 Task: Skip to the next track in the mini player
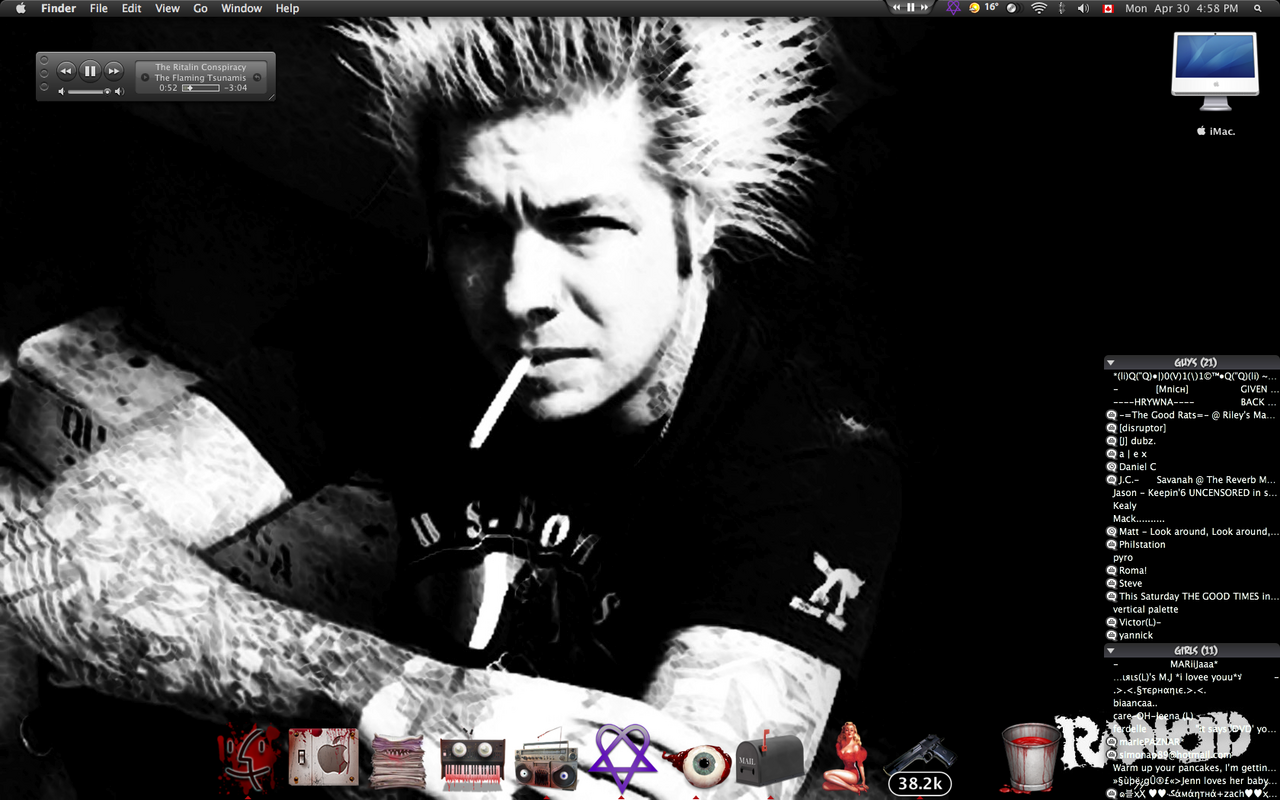pos(114,71)
